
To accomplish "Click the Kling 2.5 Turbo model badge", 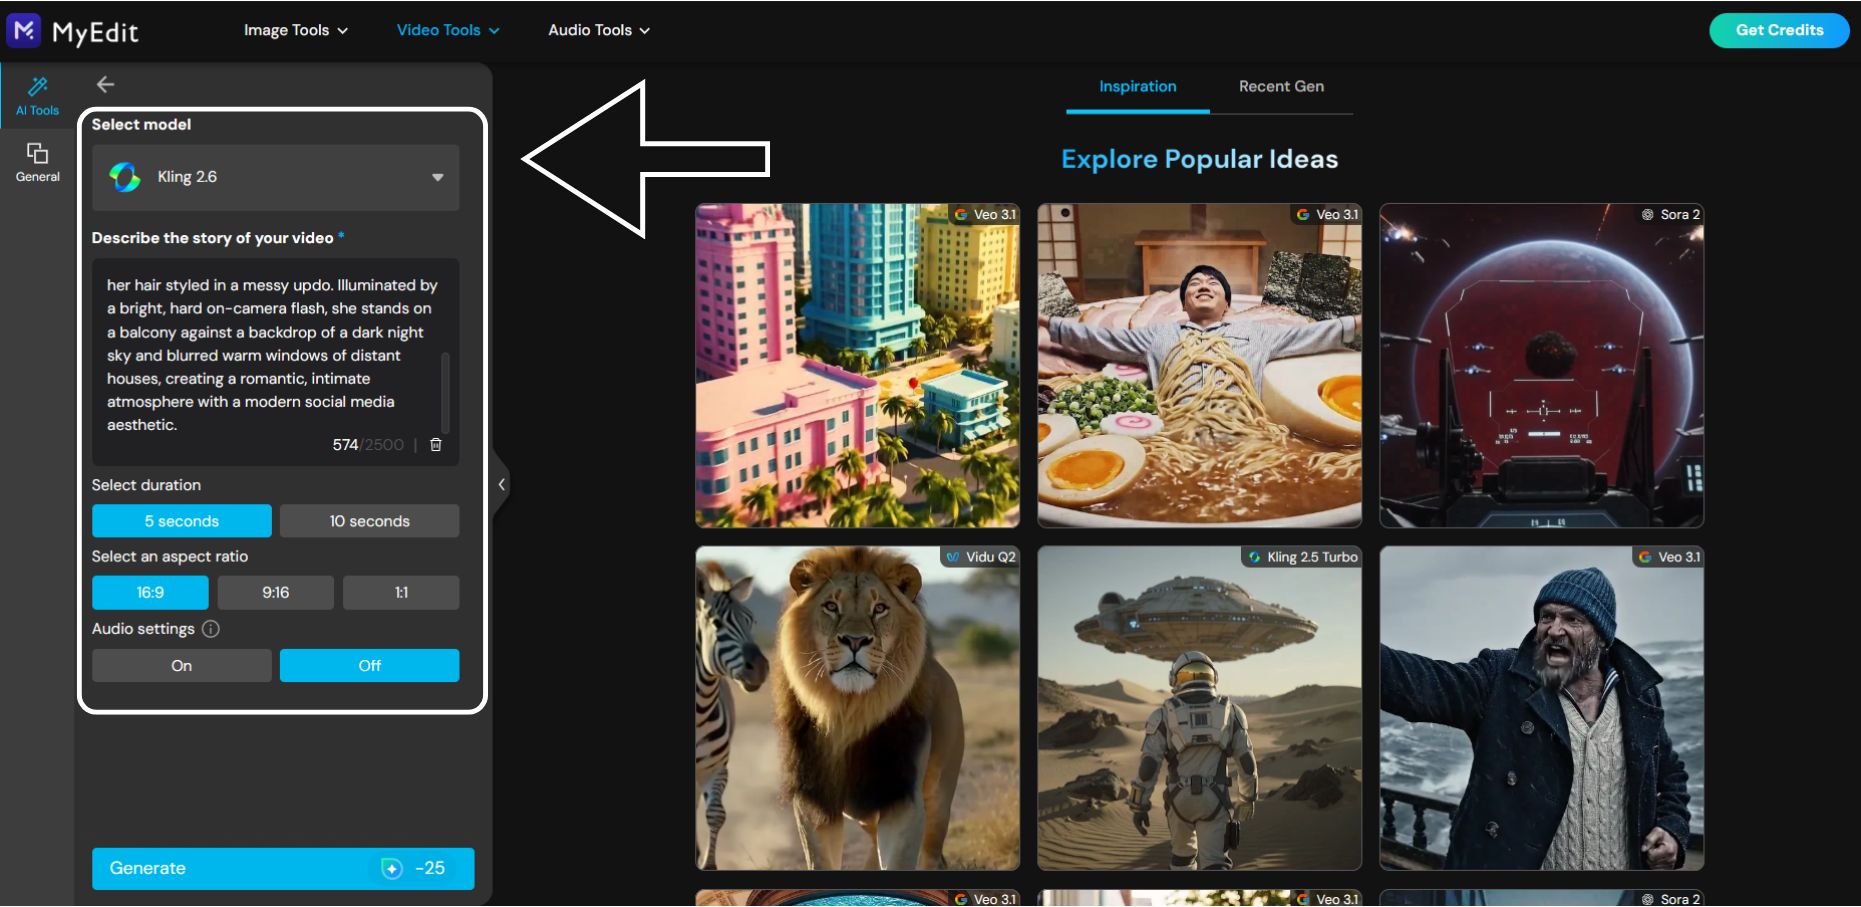I will point(1303,557).
